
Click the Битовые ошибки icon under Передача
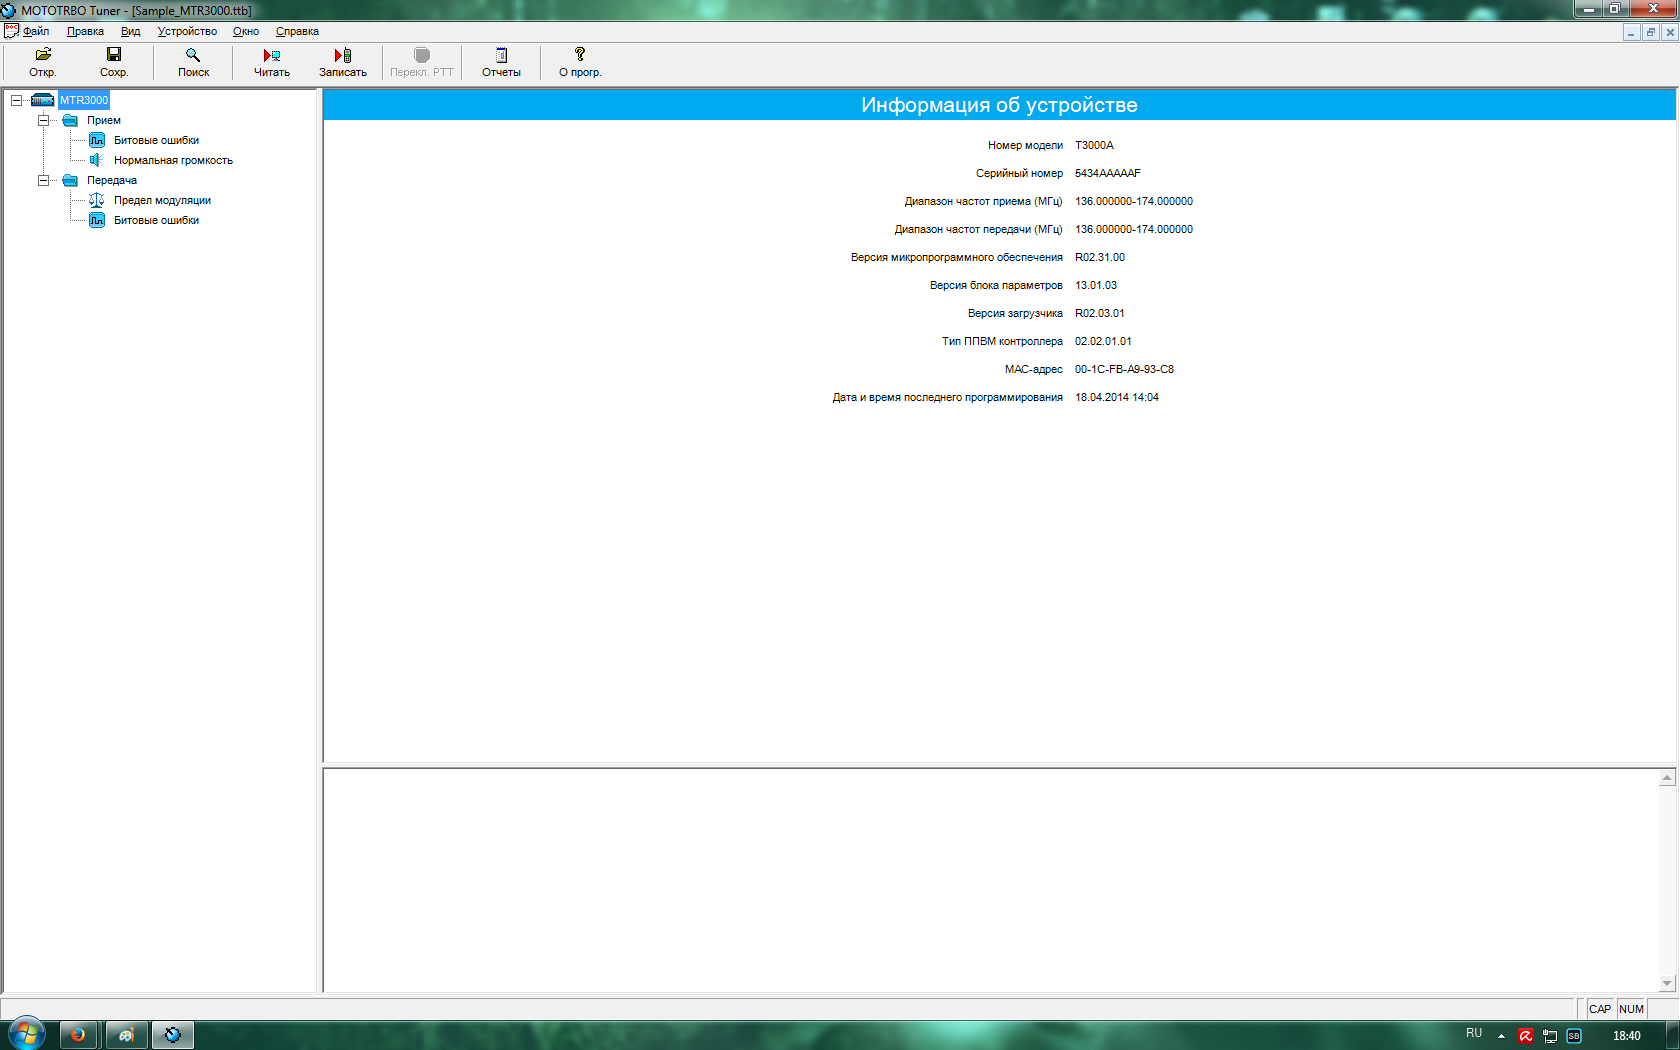tap(97, 220)
